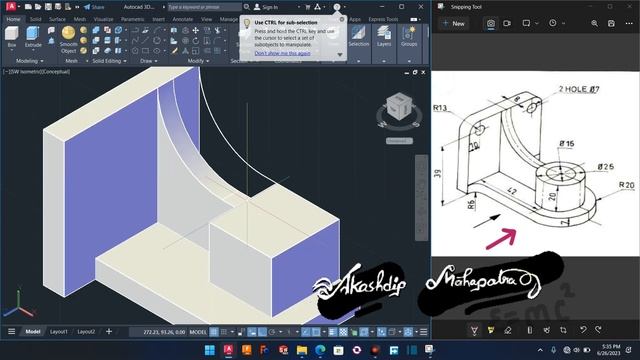Select the ballpoint pen in Snipping Tool
This screenshot has width=640, height=360.
[x=474, y=330]
